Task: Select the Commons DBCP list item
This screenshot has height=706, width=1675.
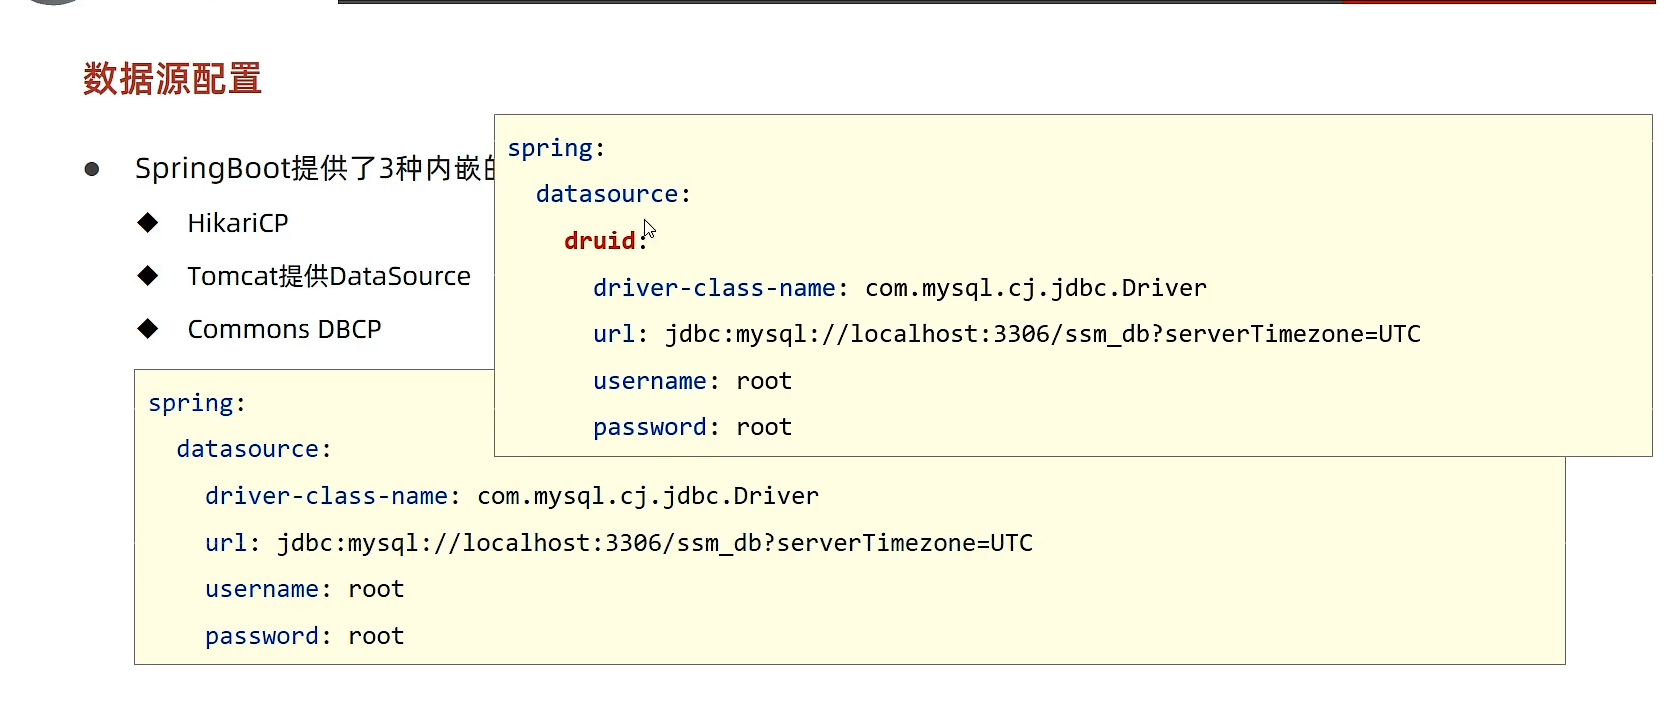Action: pyautogui.click(x=284, y=329)
